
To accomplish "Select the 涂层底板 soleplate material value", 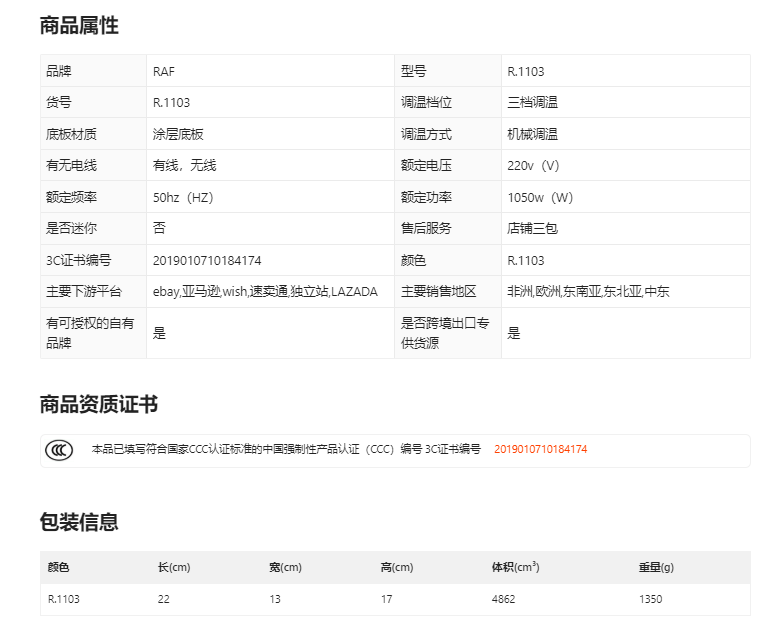I will pyautogui.click(x=178, y=134).
